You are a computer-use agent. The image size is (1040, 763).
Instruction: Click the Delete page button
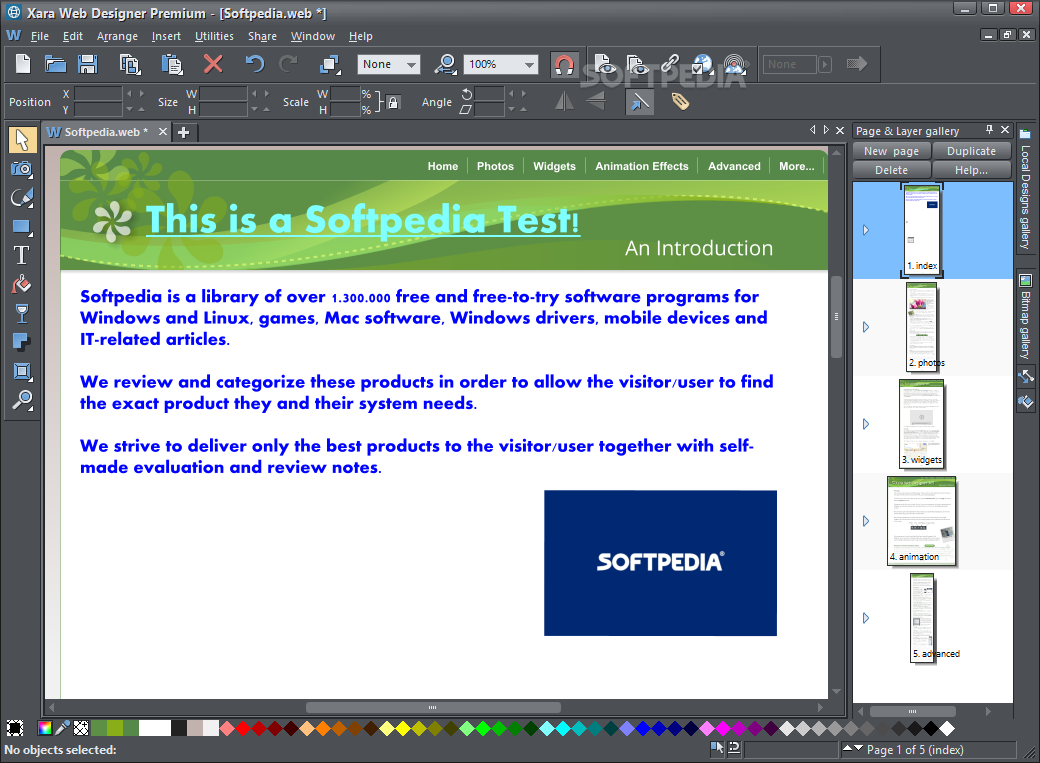pos(891,171)
